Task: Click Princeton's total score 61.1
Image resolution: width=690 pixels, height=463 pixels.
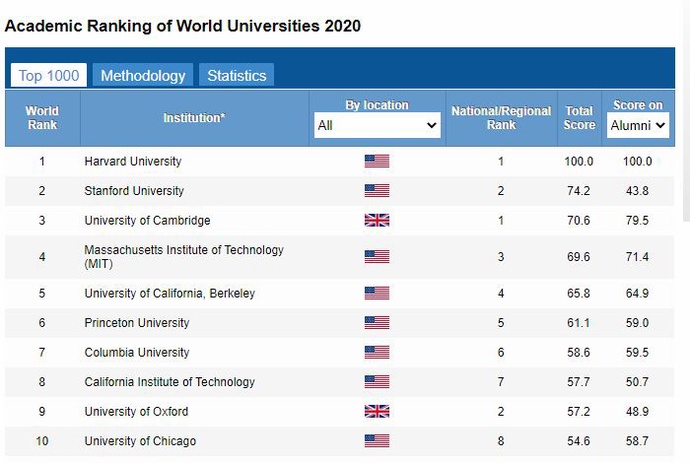Action: [579, 323]
